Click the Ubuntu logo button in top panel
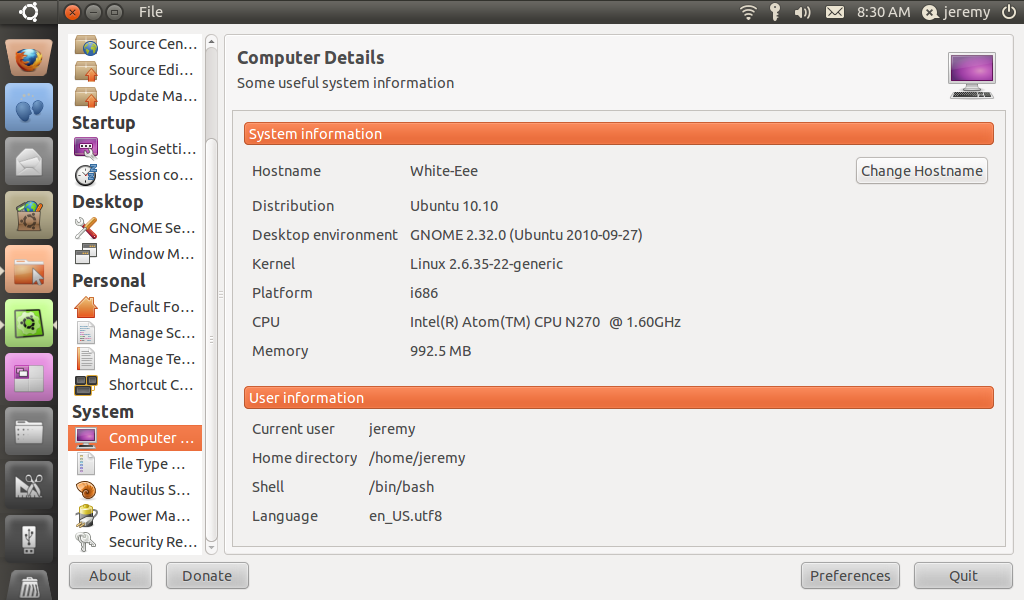The width and height of the screenshot is (1024, 600). click(x=29, y=12)
